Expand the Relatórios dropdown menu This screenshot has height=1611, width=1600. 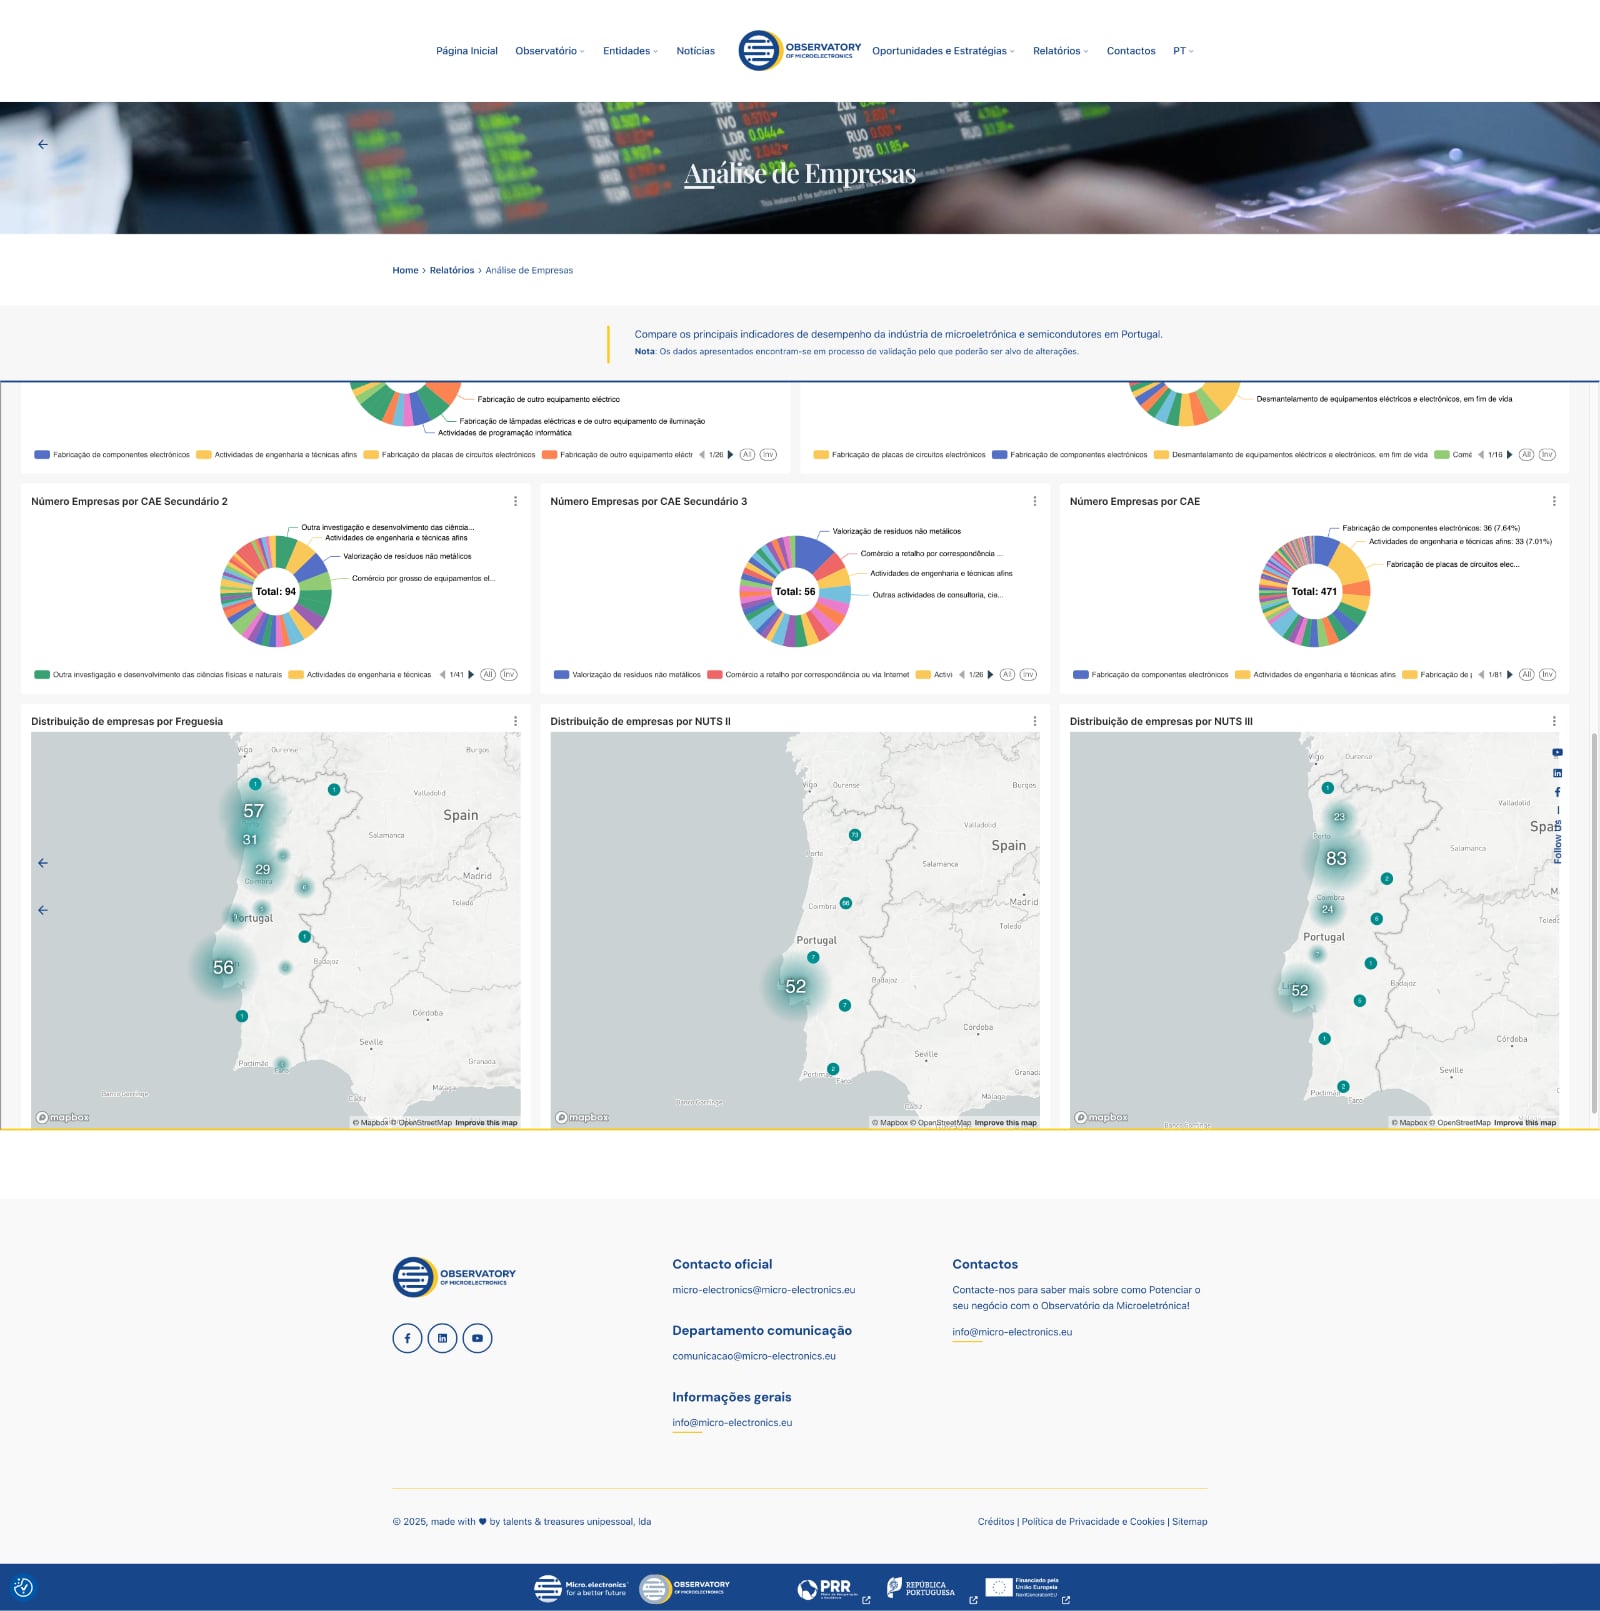1060,51
